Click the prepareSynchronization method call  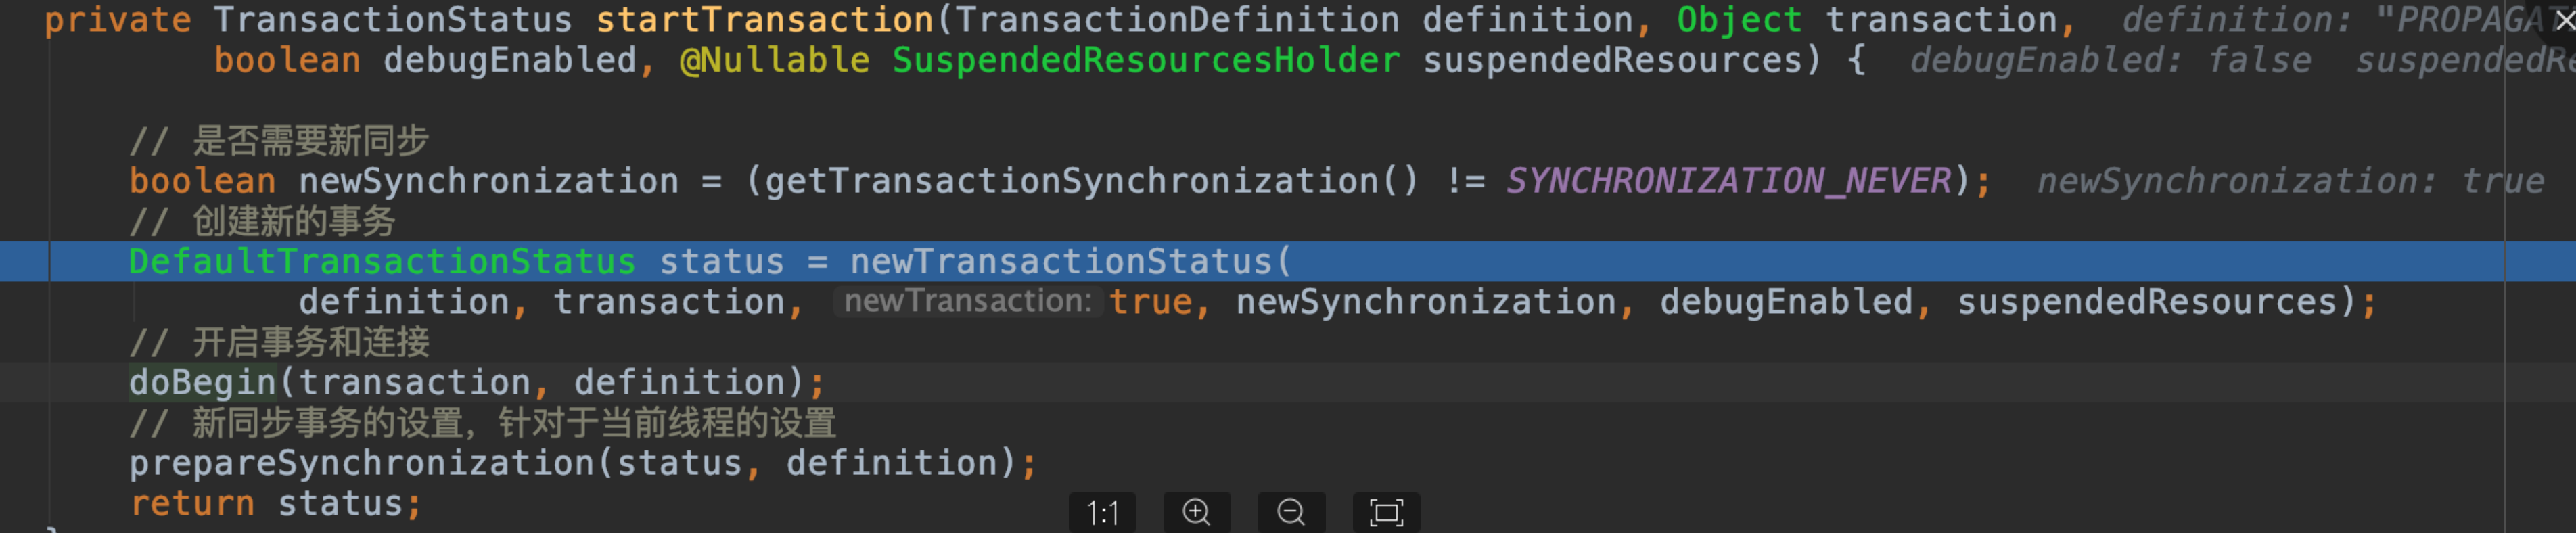[x=362, y=463]
